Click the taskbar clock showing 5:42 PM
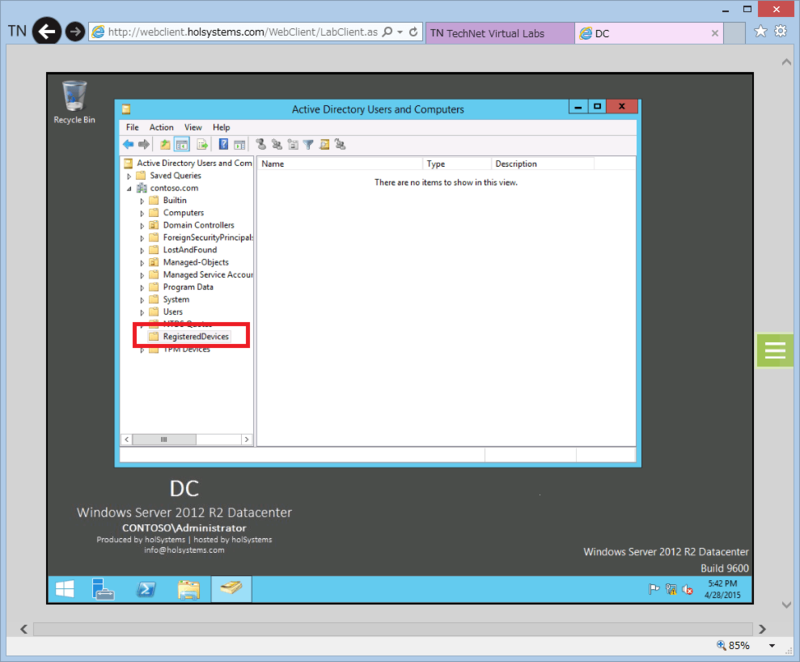This screenshot has width=800, height=662. [722, 589]
